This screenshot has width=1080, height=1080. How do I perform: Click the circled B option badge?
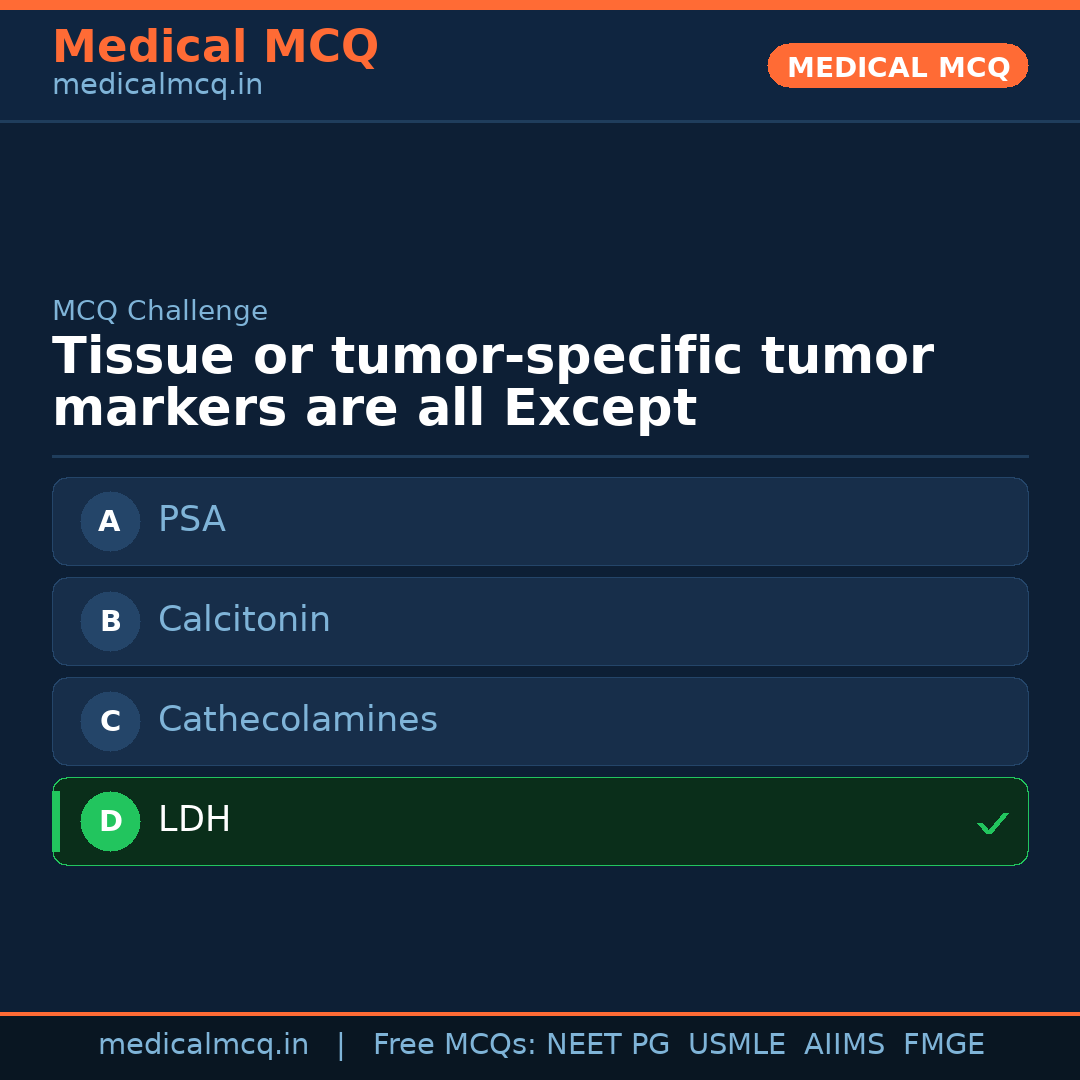point(110,621)
